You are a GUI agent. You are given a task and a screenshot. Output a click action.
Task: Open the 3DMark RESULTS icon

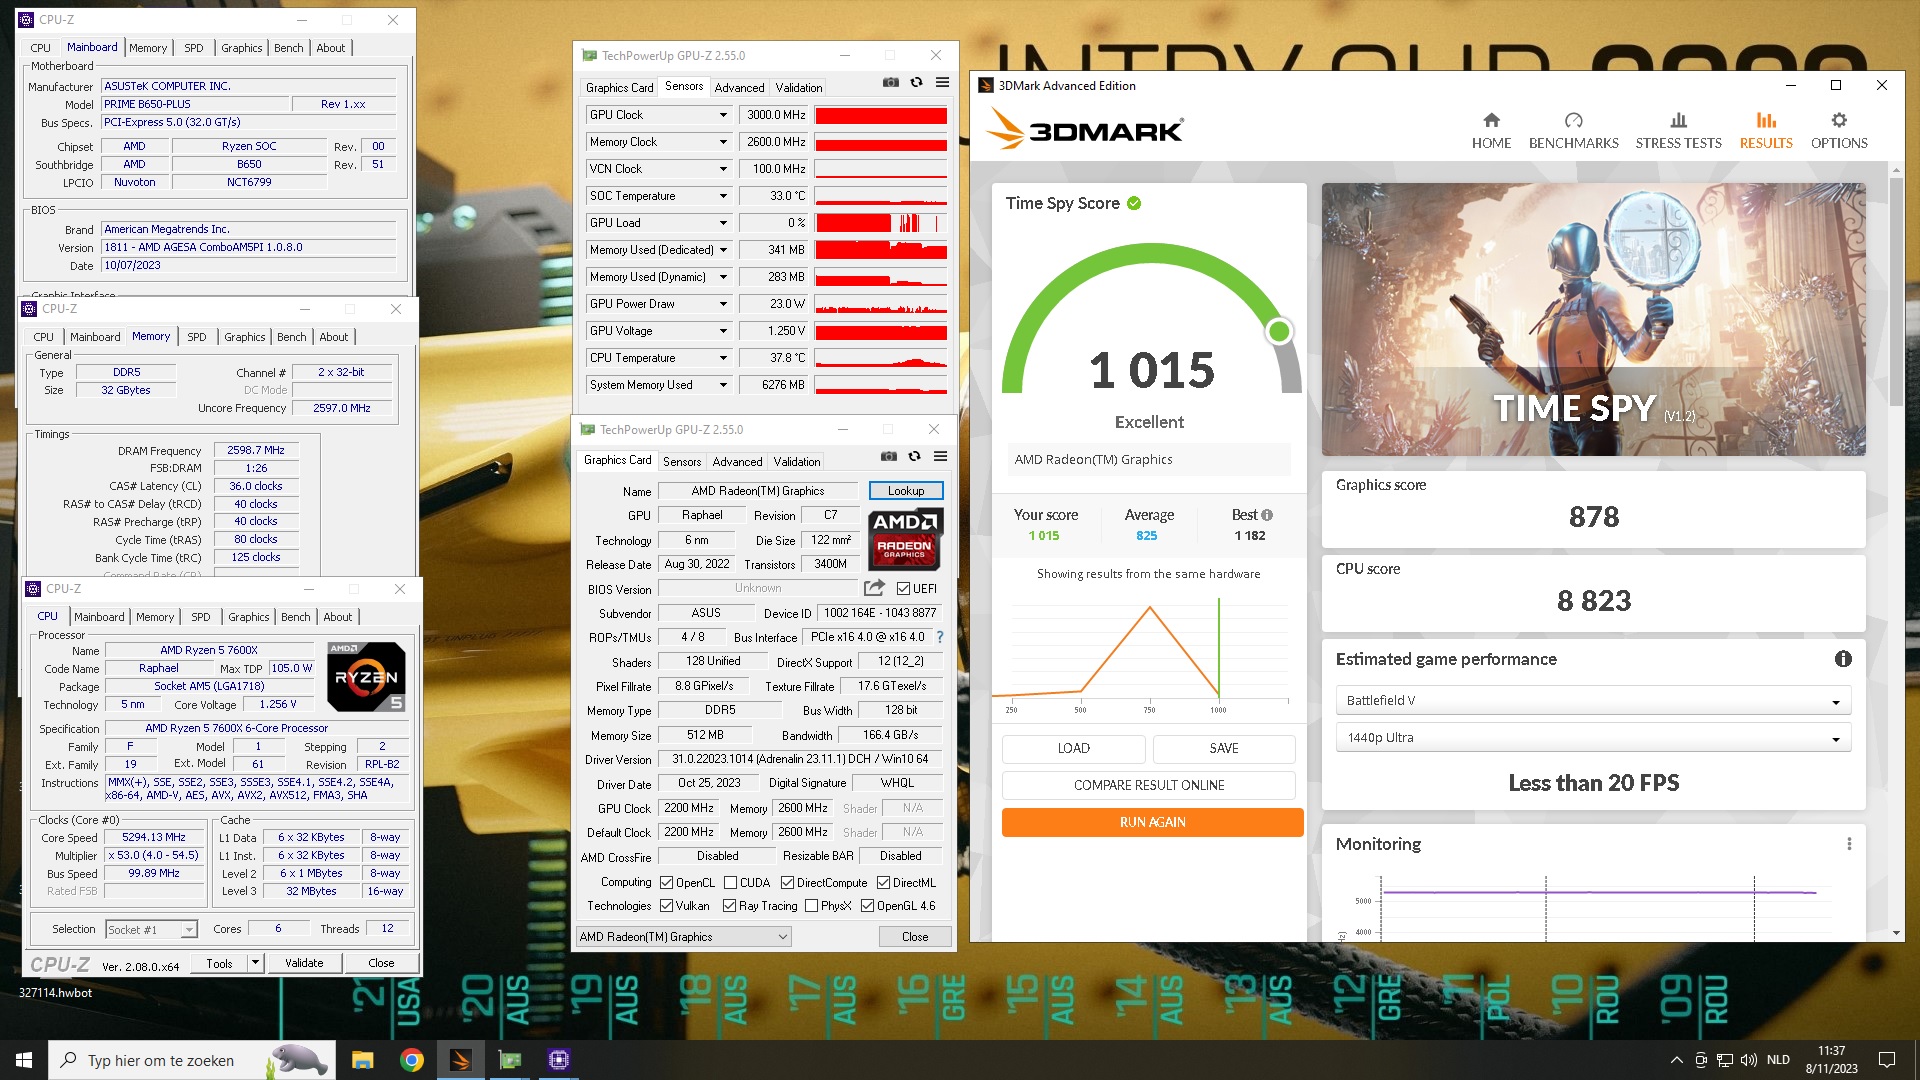[1766, 121]
